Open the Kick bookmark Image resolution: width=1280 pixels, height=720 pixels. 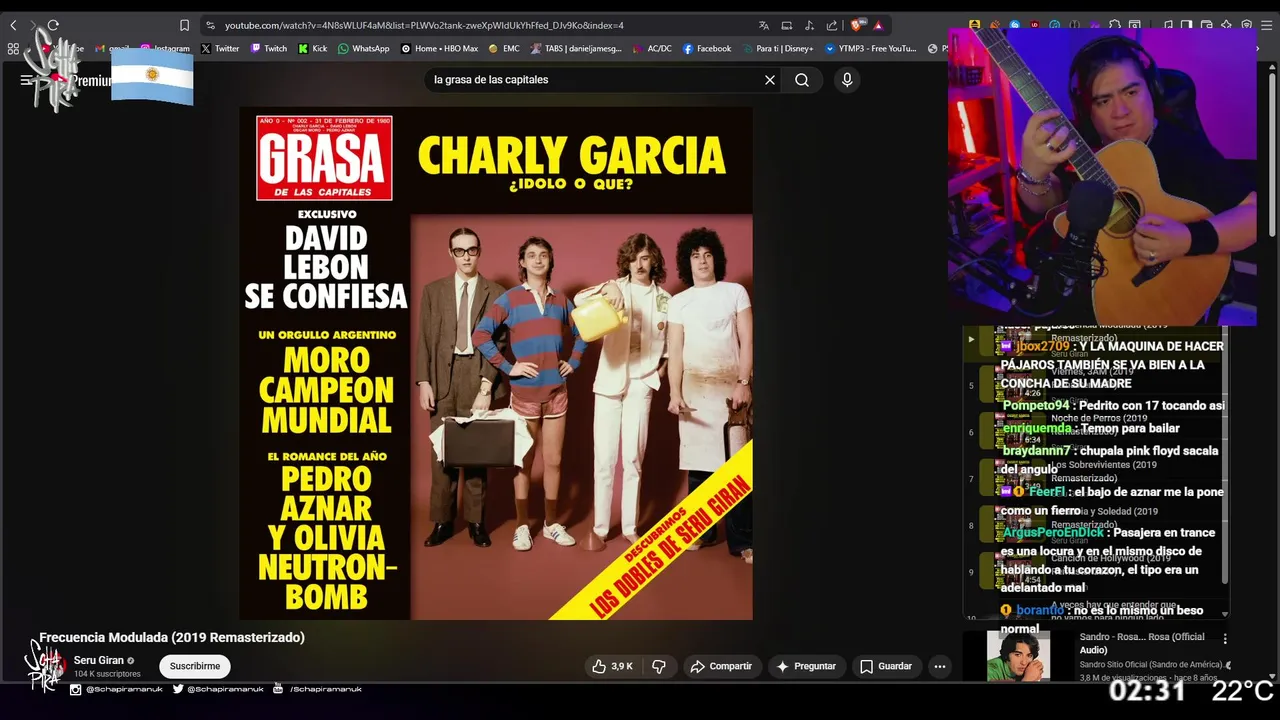(313, 48)
